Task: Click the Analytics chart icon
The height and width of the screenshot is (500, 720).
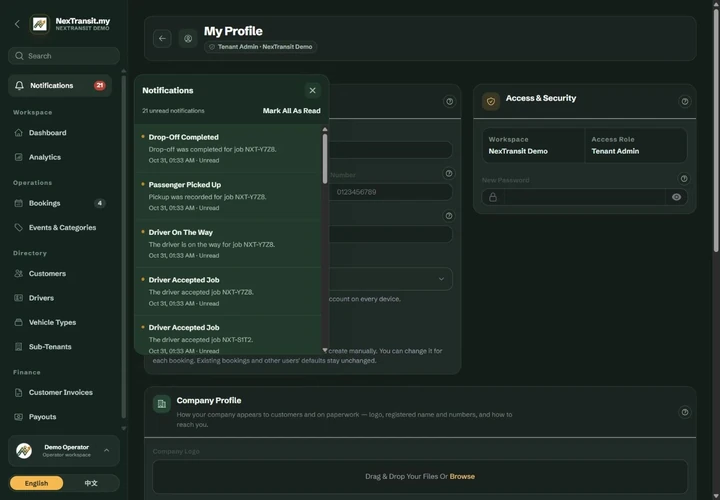Action: click(x=18, y=157)
